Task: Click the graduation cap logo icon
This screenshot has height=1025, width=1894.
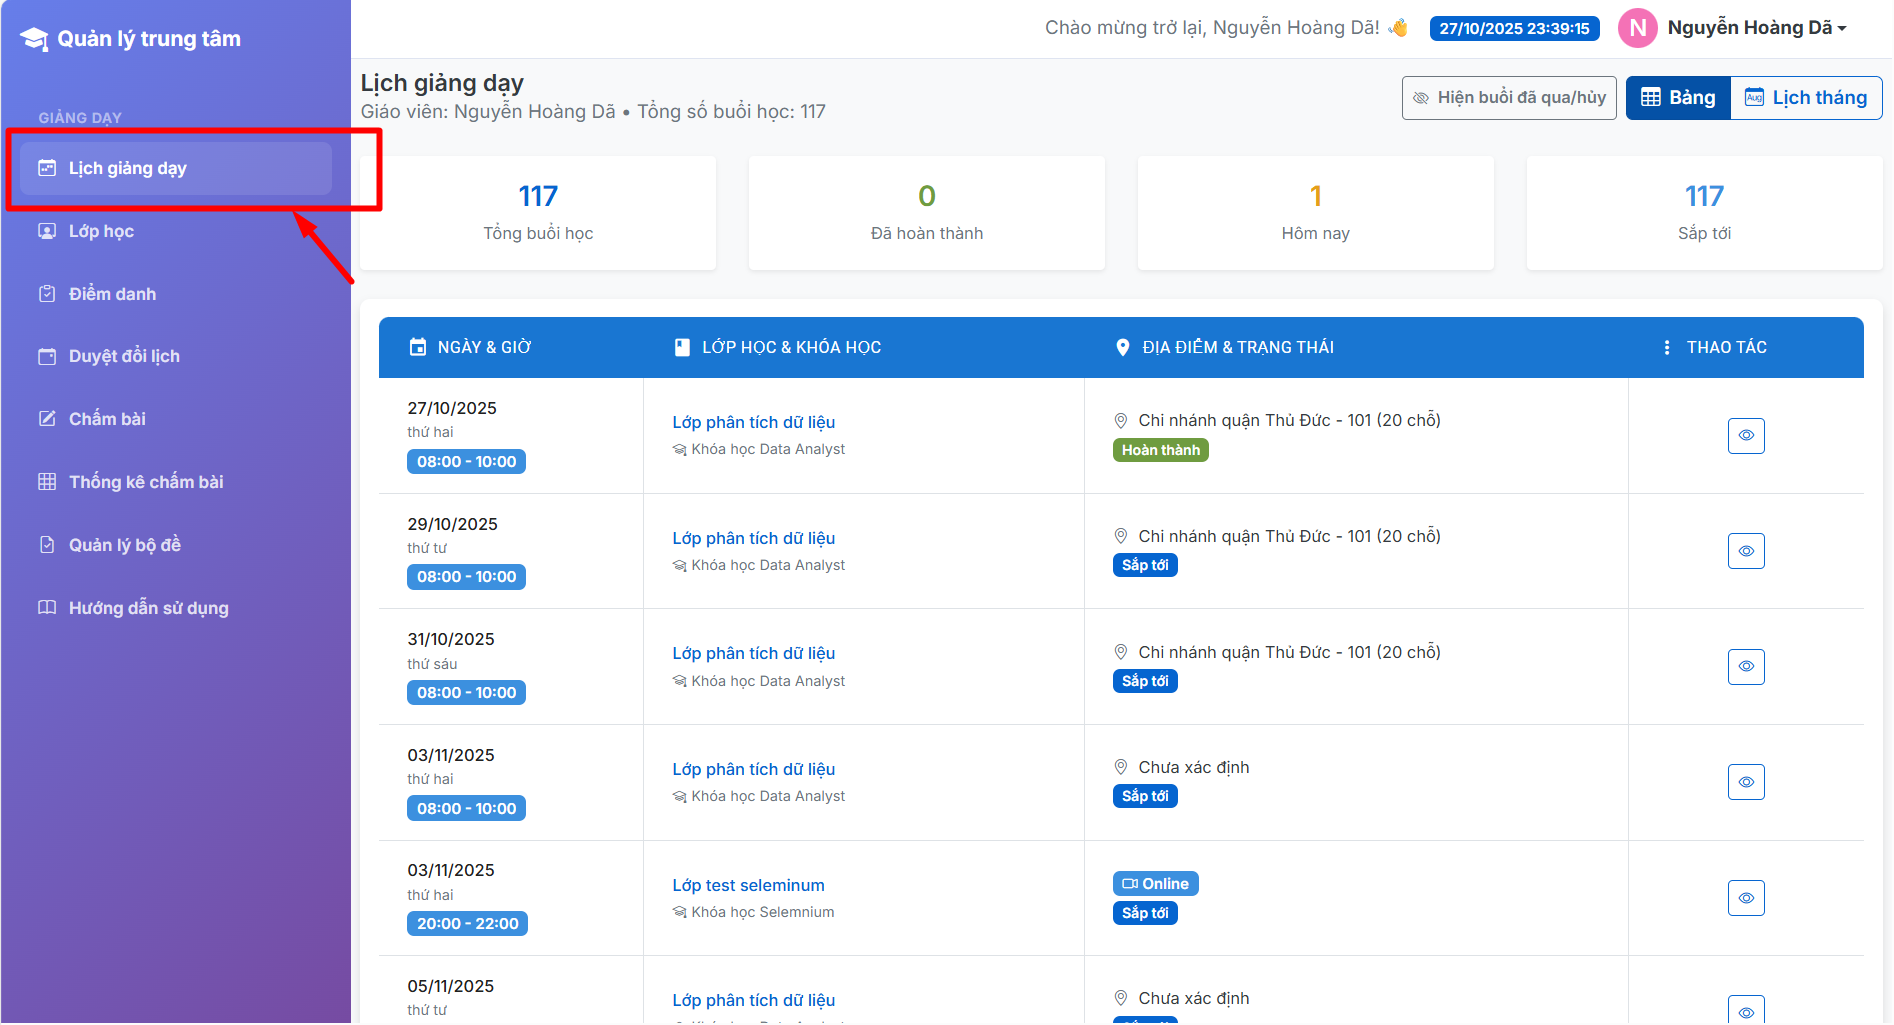Action: click(x=34, y=39)
